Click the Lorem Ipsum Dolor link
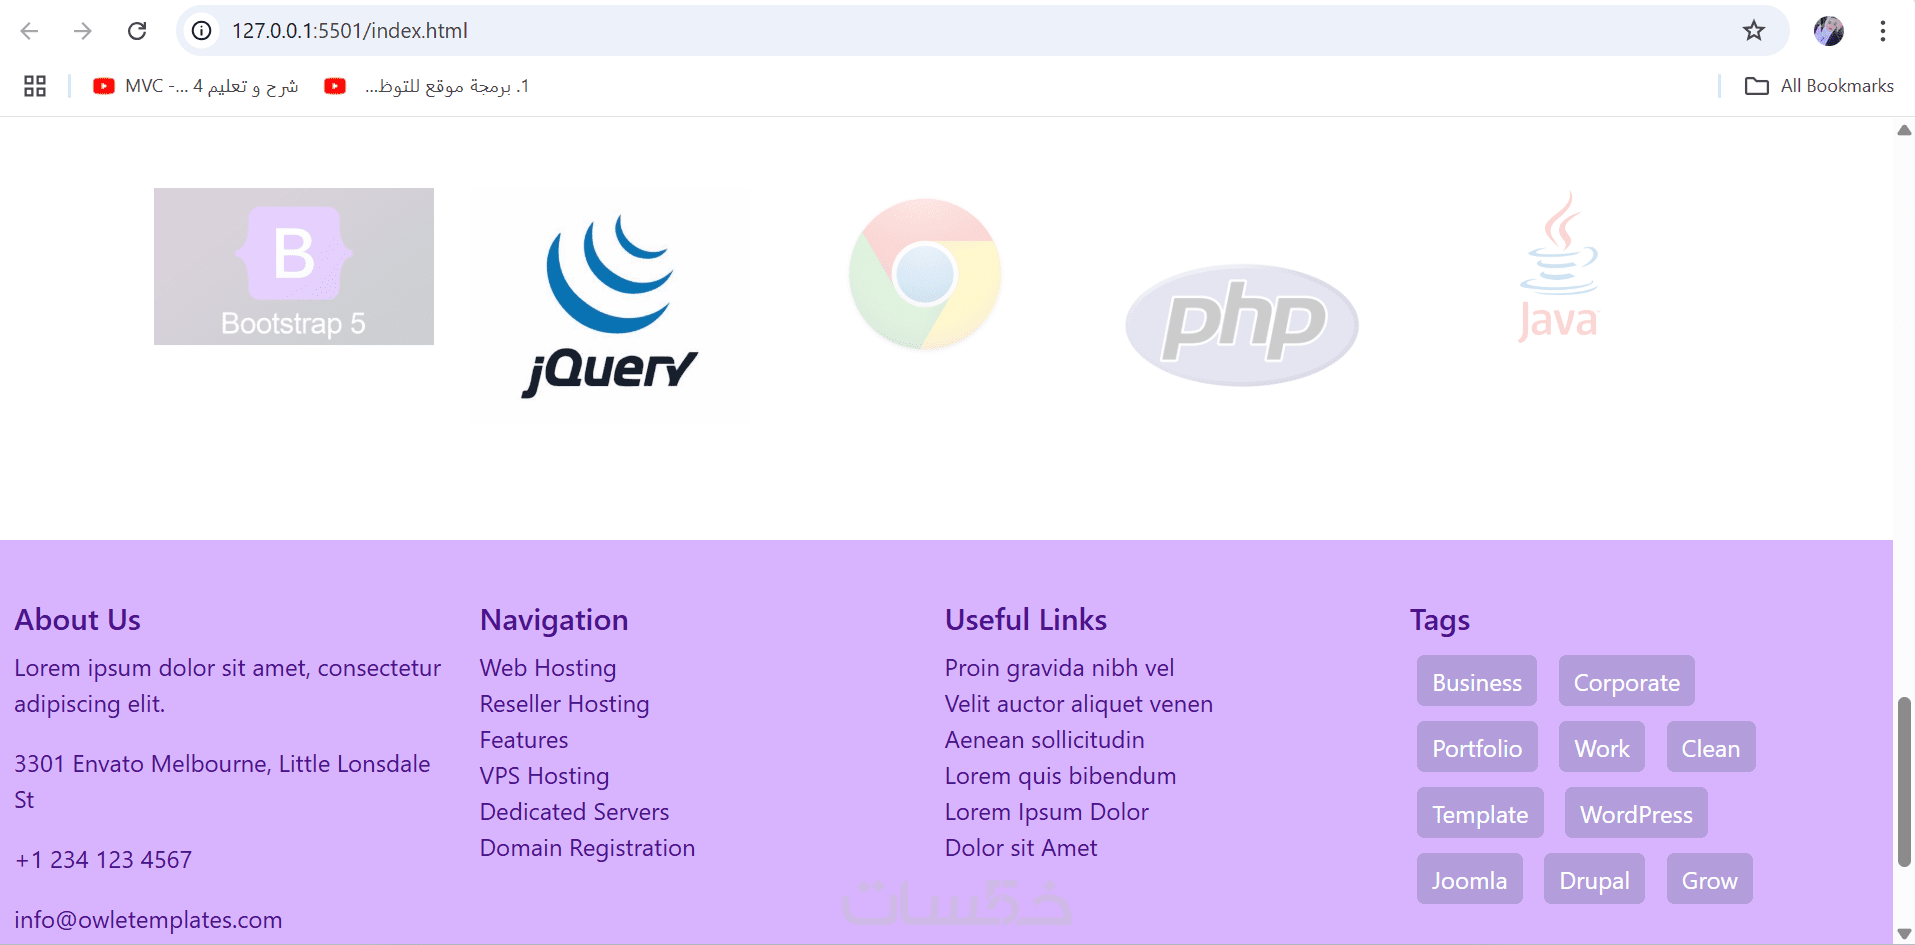Viewport: 1915px width, 945px height. click(1047, 812)
